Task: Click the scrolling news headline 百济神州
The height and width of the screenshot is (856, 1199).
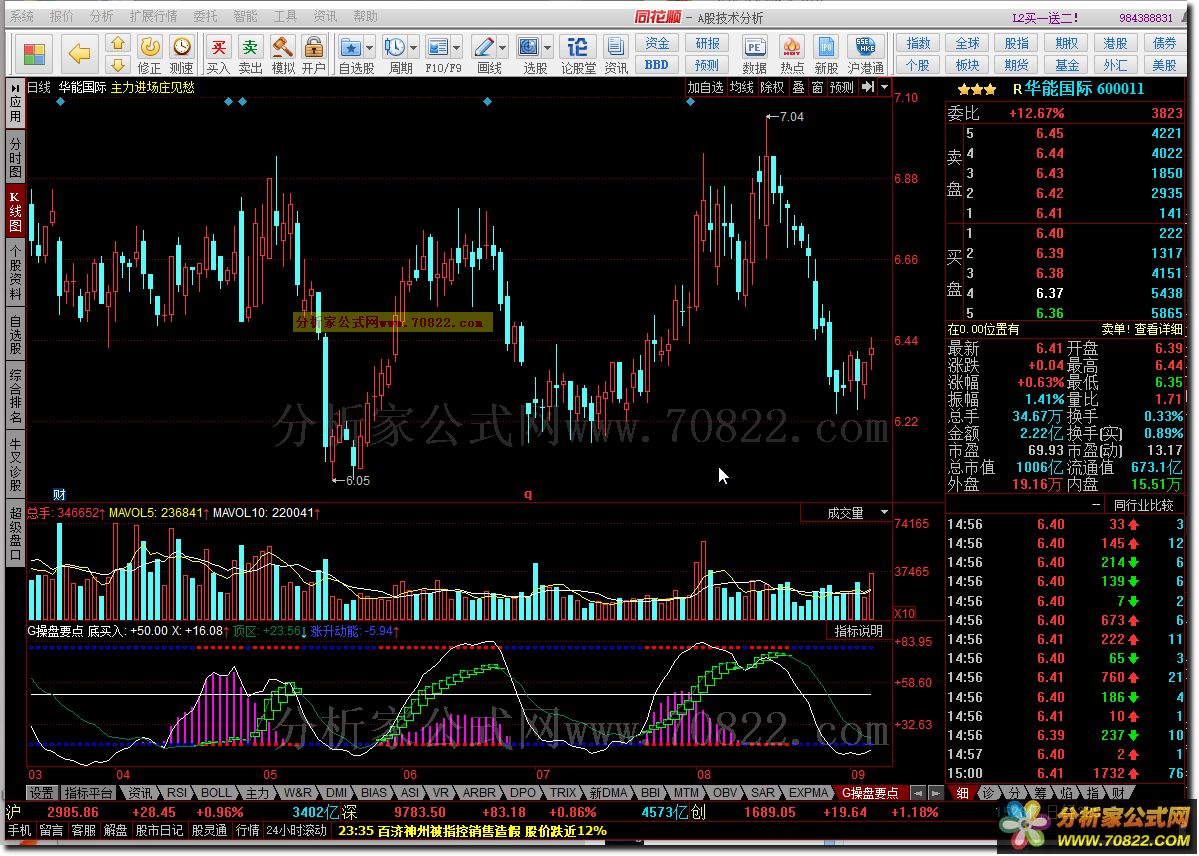Action: [472, 831]
